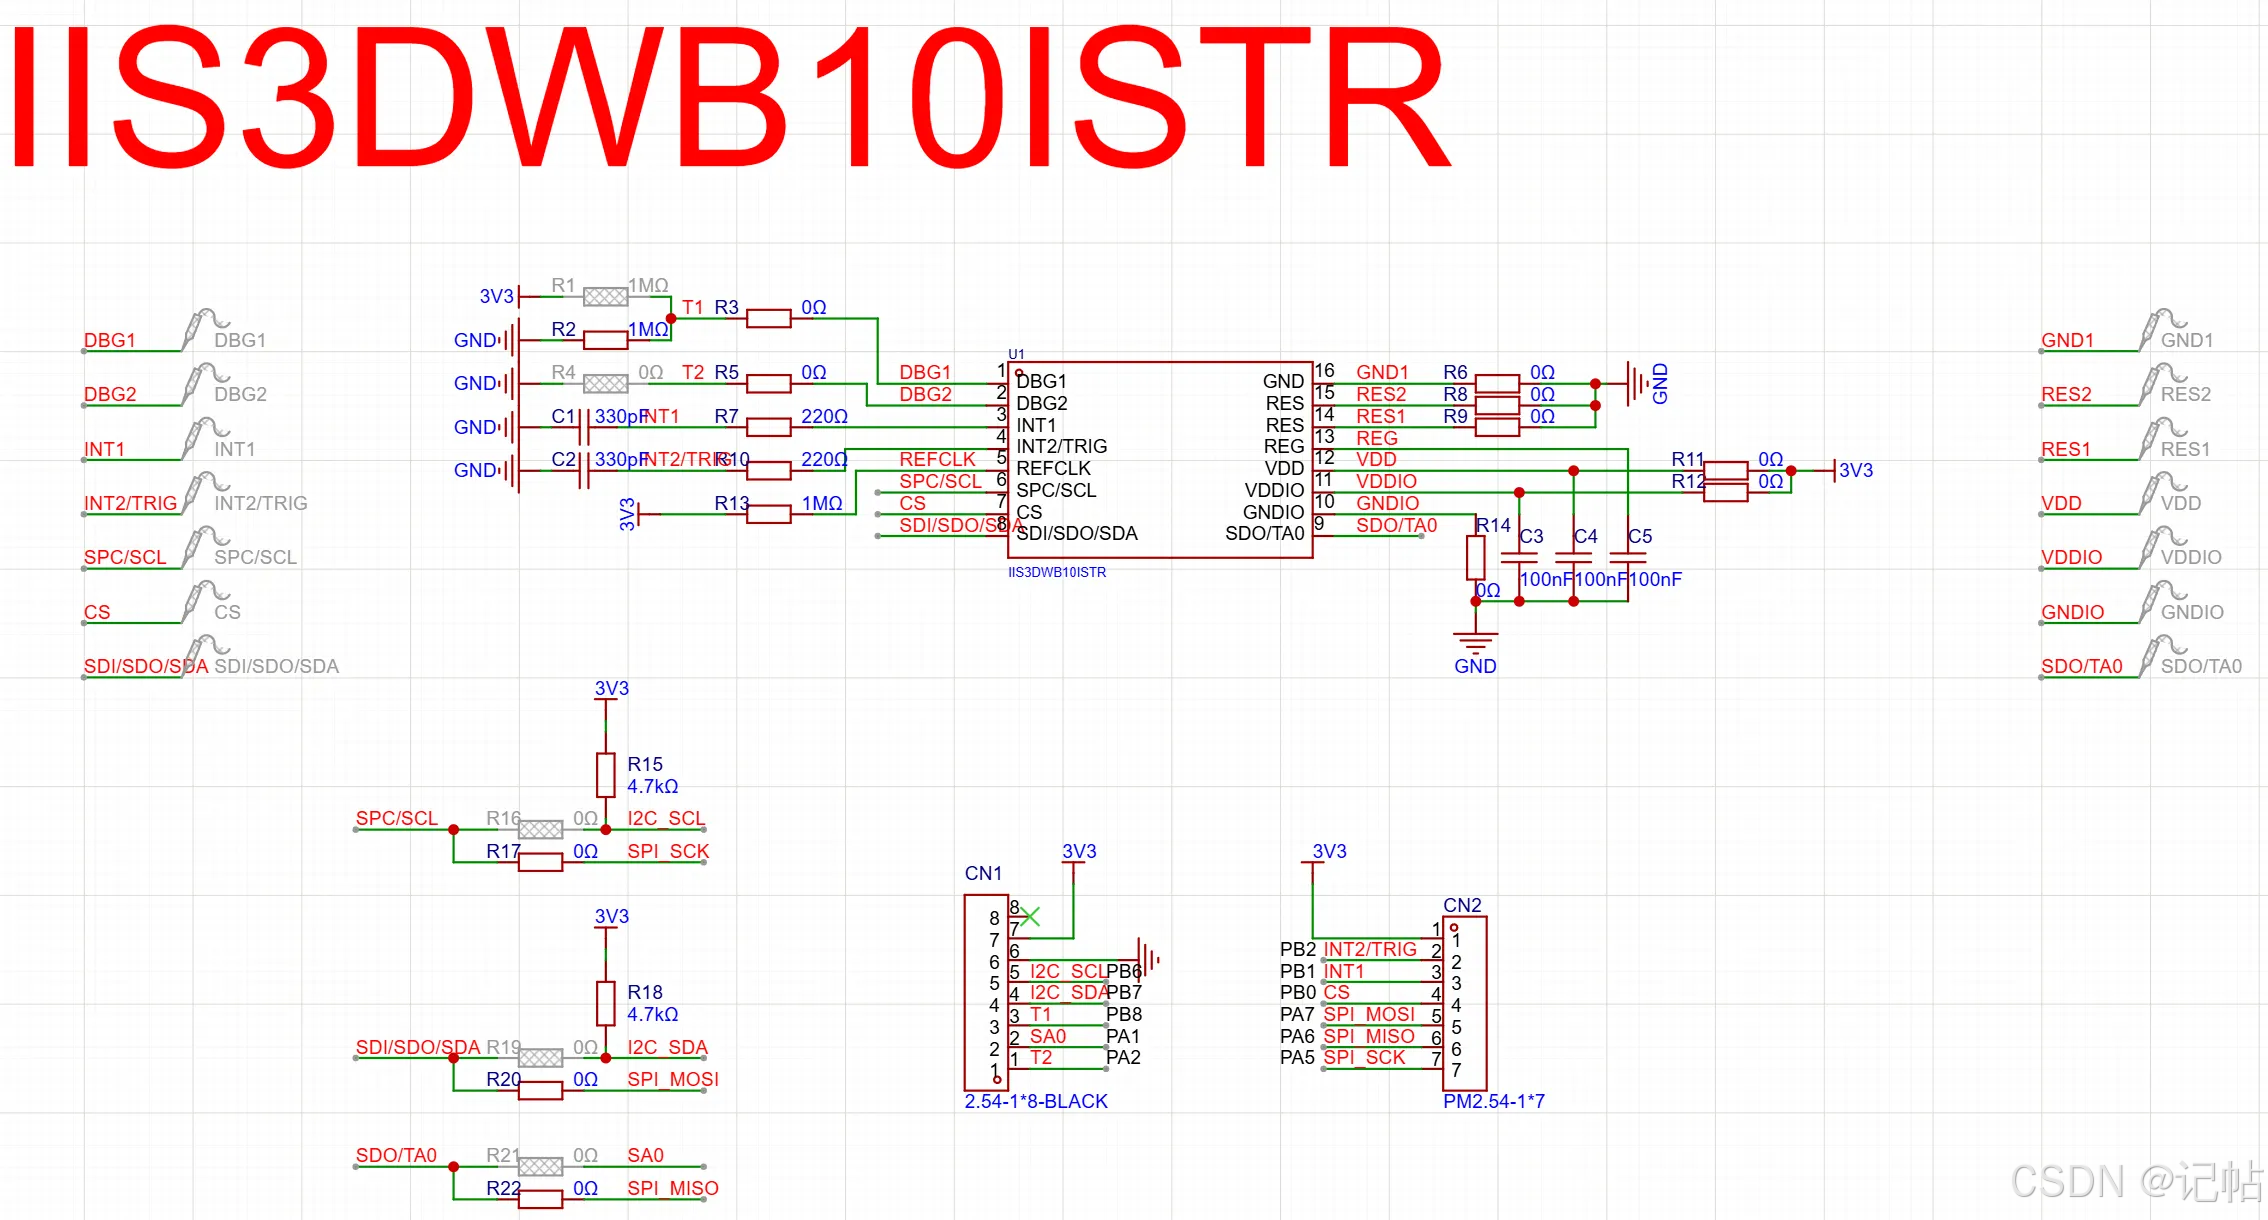Select the SPI_SCK net label beside R17
The height and width of the screenshot is (1220, 2268).
point(668,851)
